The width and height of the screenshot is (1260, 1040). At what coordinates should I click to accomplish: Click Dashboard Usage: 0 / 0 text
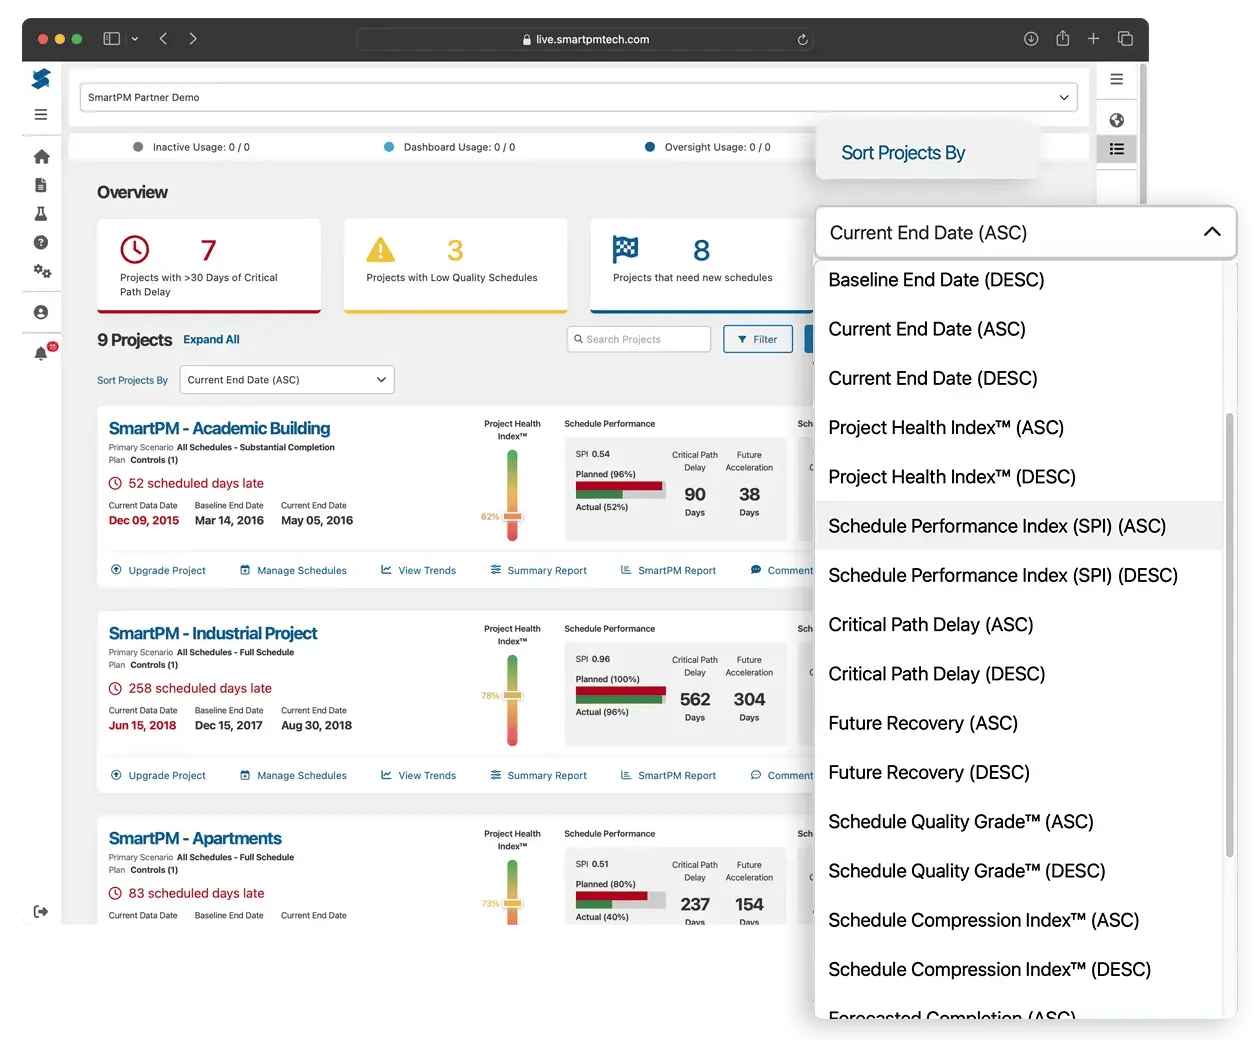[x=459, y=147]
